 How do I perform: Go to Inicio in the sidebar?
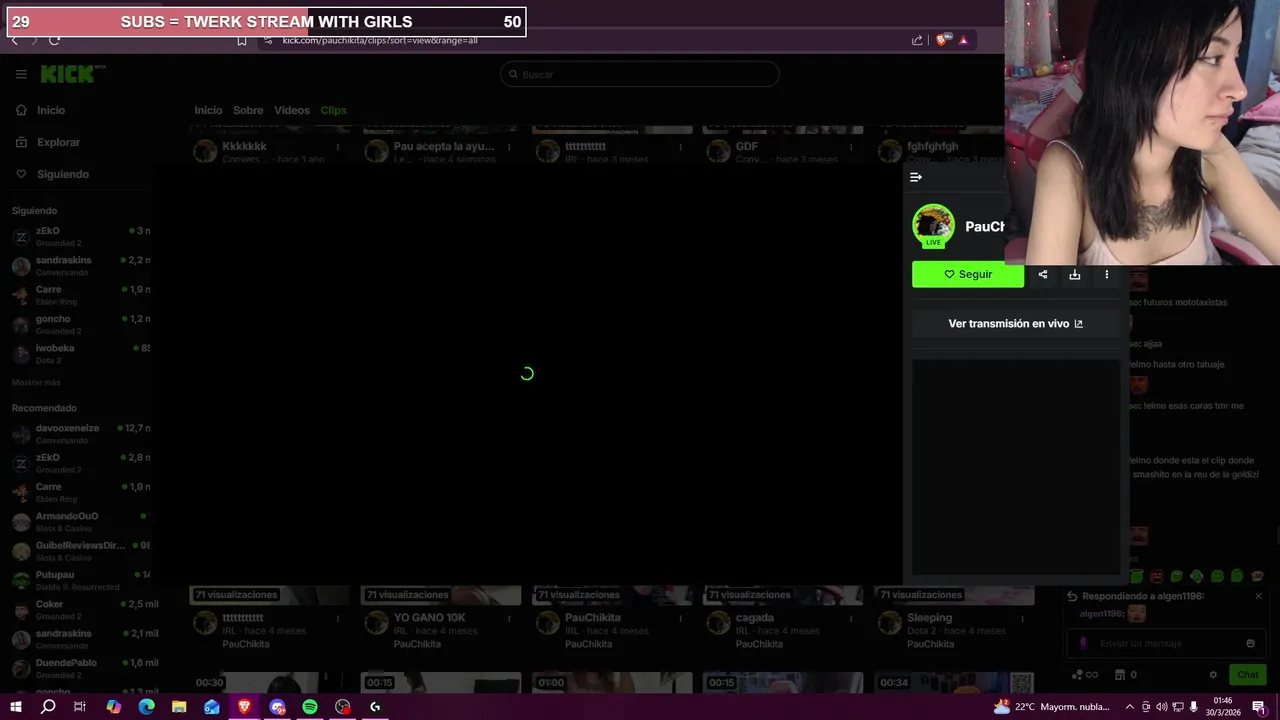tap(51, 110)
